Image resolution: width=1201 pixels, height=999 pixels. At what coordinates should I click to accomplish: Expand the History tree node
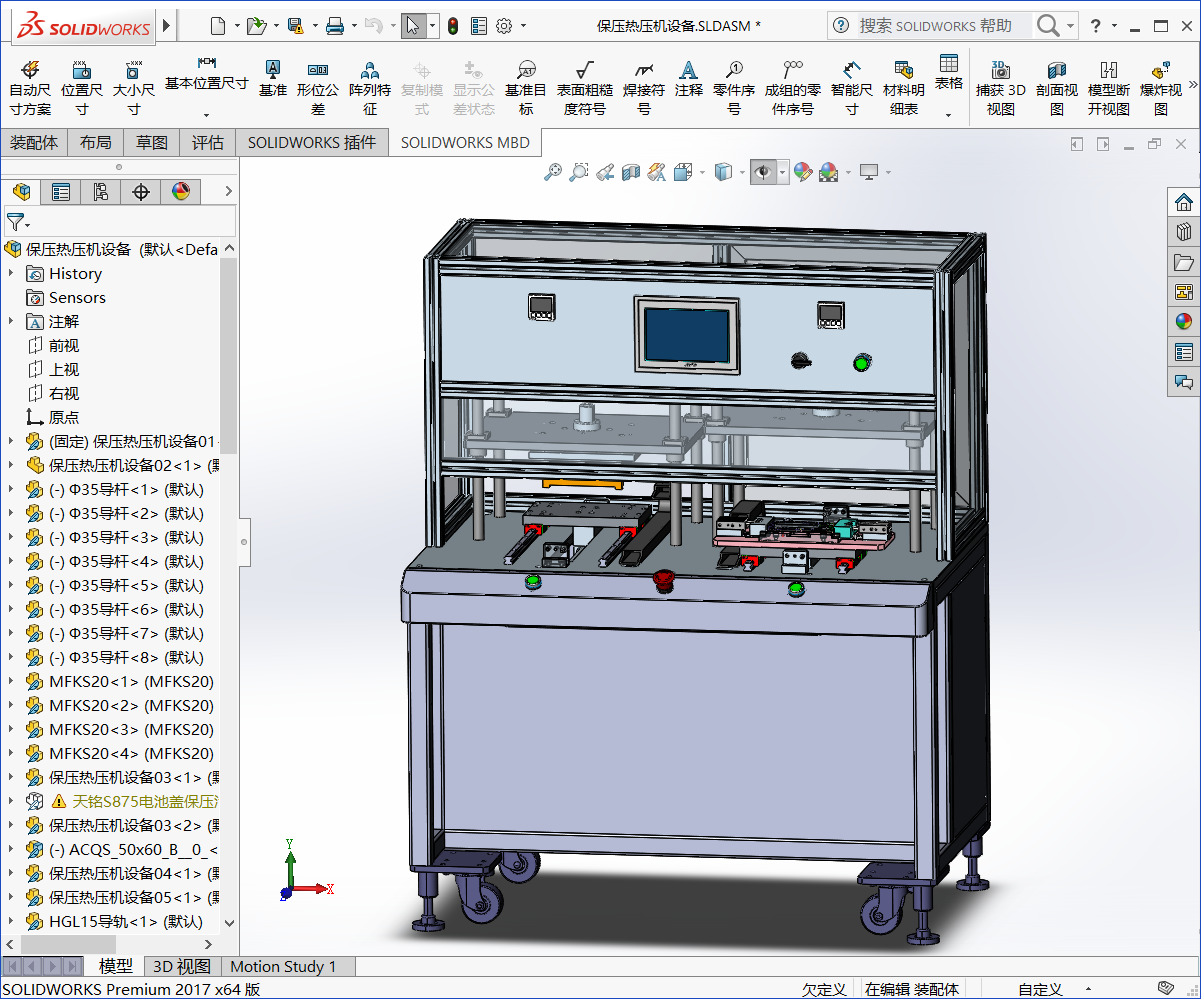coord(11,273)
